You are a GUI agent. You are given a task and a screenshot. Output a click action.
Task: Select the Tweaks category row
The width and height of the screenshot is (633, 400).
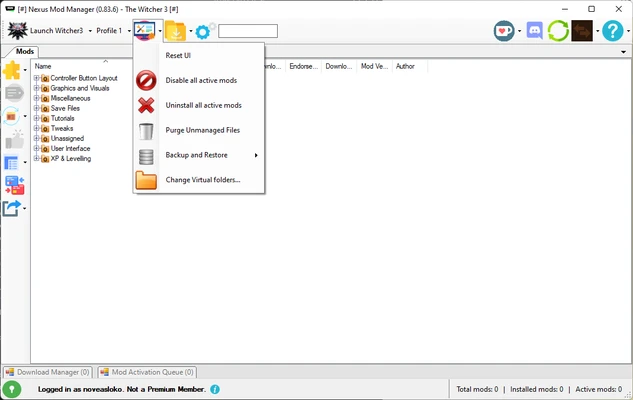point(62,128)
